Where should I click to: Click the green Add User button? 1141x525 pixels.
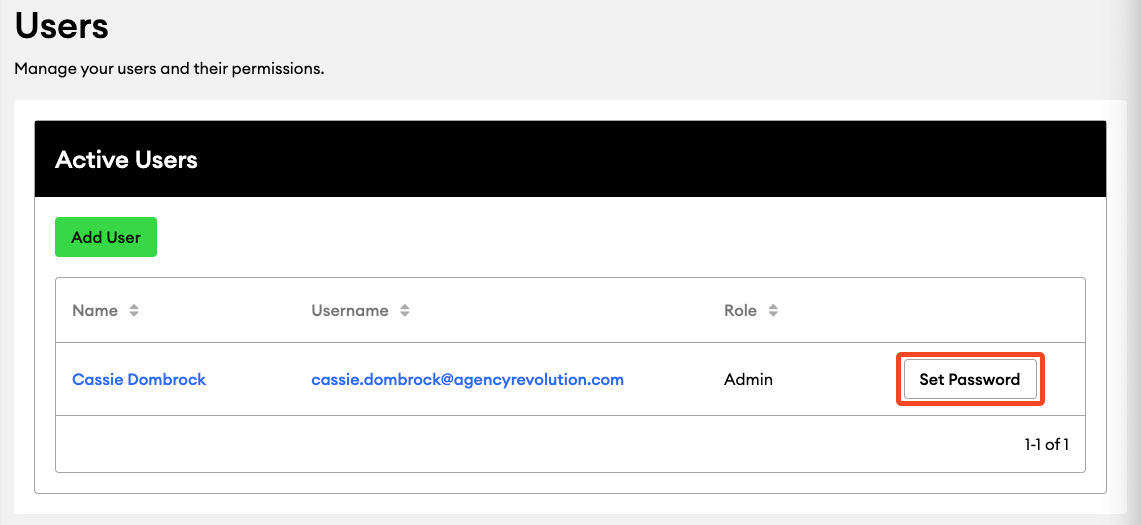pyautogui.click(x=106, y=237)
